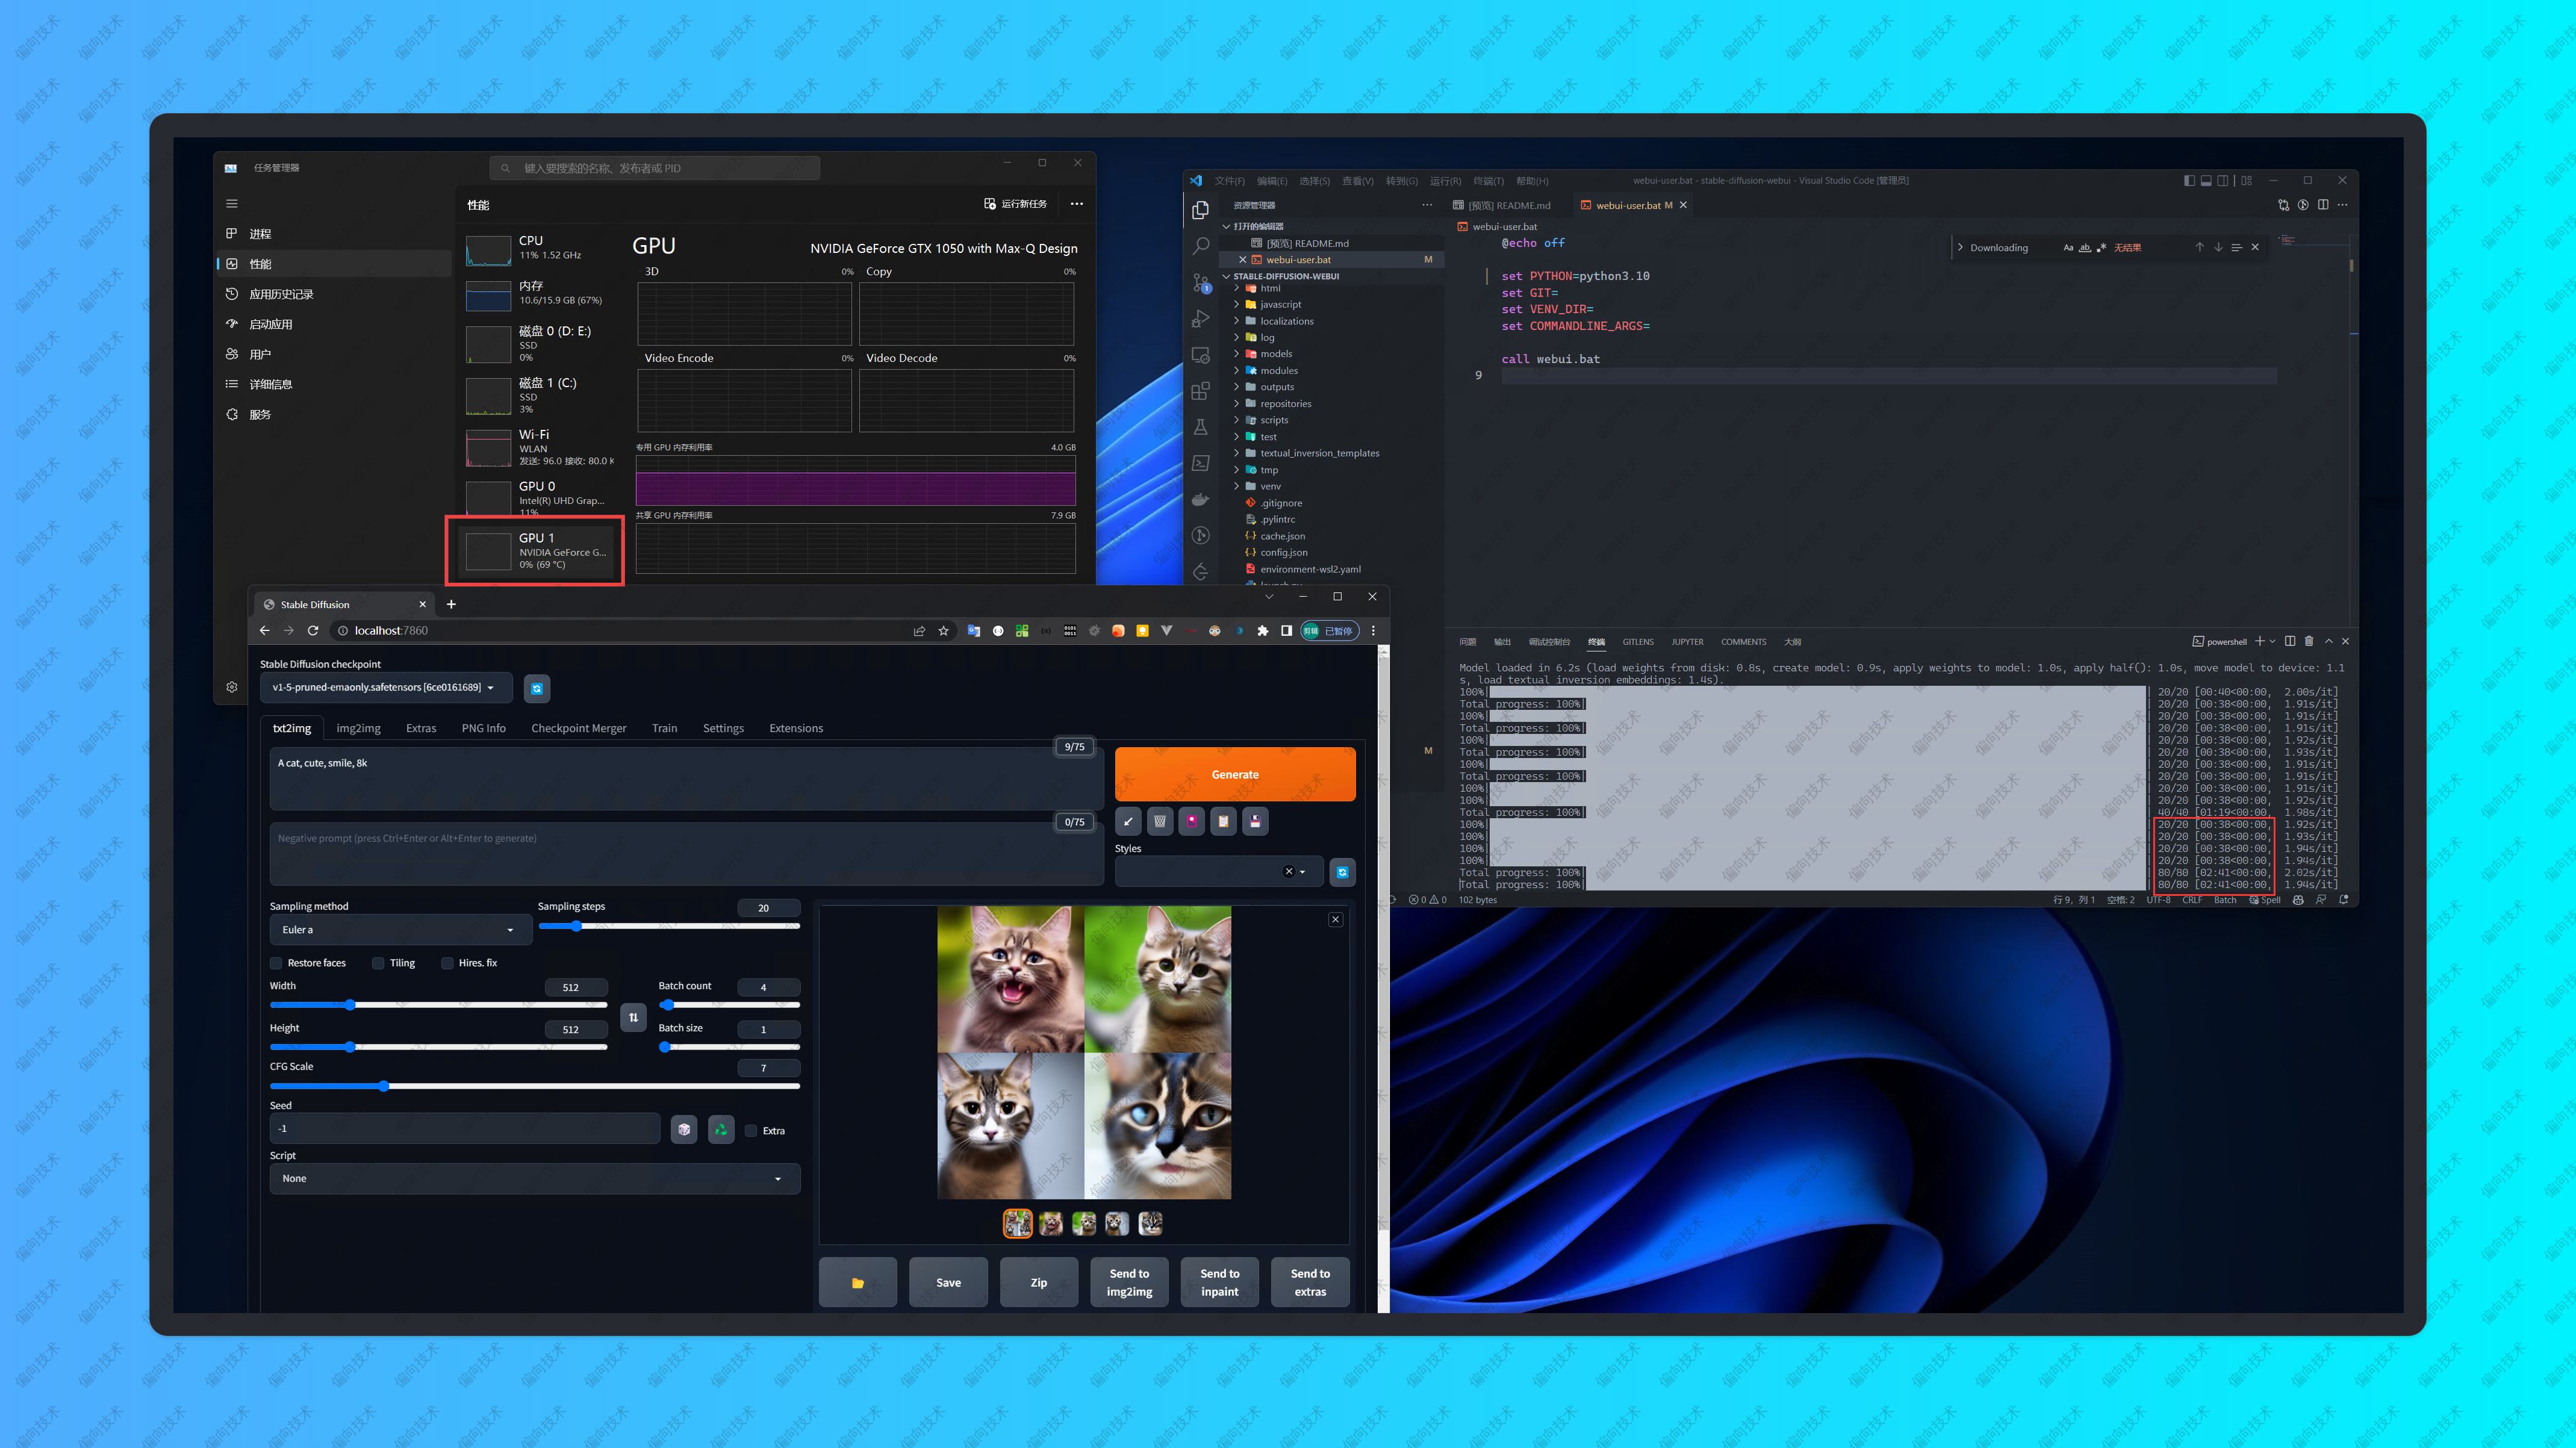Viewport: 2576px width, 1448px height.
Task: Open Source Control in VS Code activity bar
Action: click(1200, 283)
